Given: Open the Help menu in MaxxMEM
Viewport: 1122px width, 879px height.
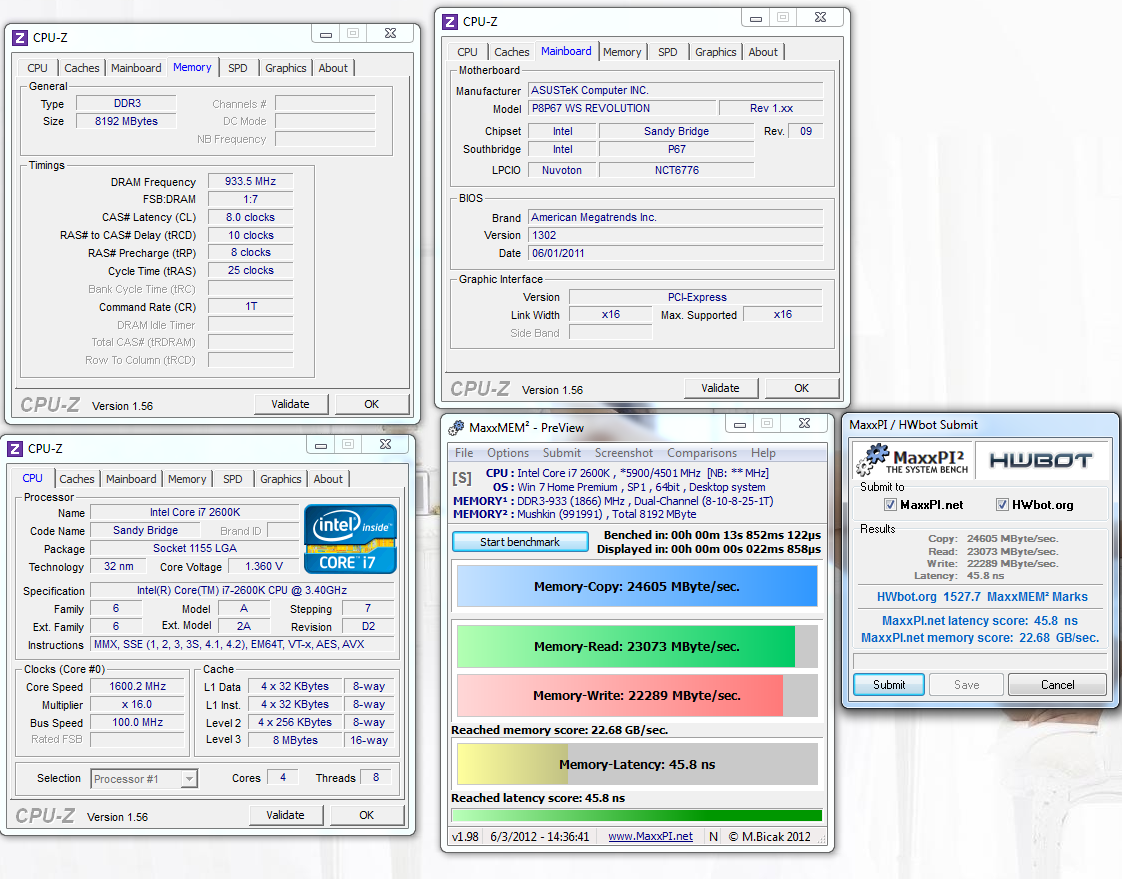Looking at the screenshot, I should (763, 453).
